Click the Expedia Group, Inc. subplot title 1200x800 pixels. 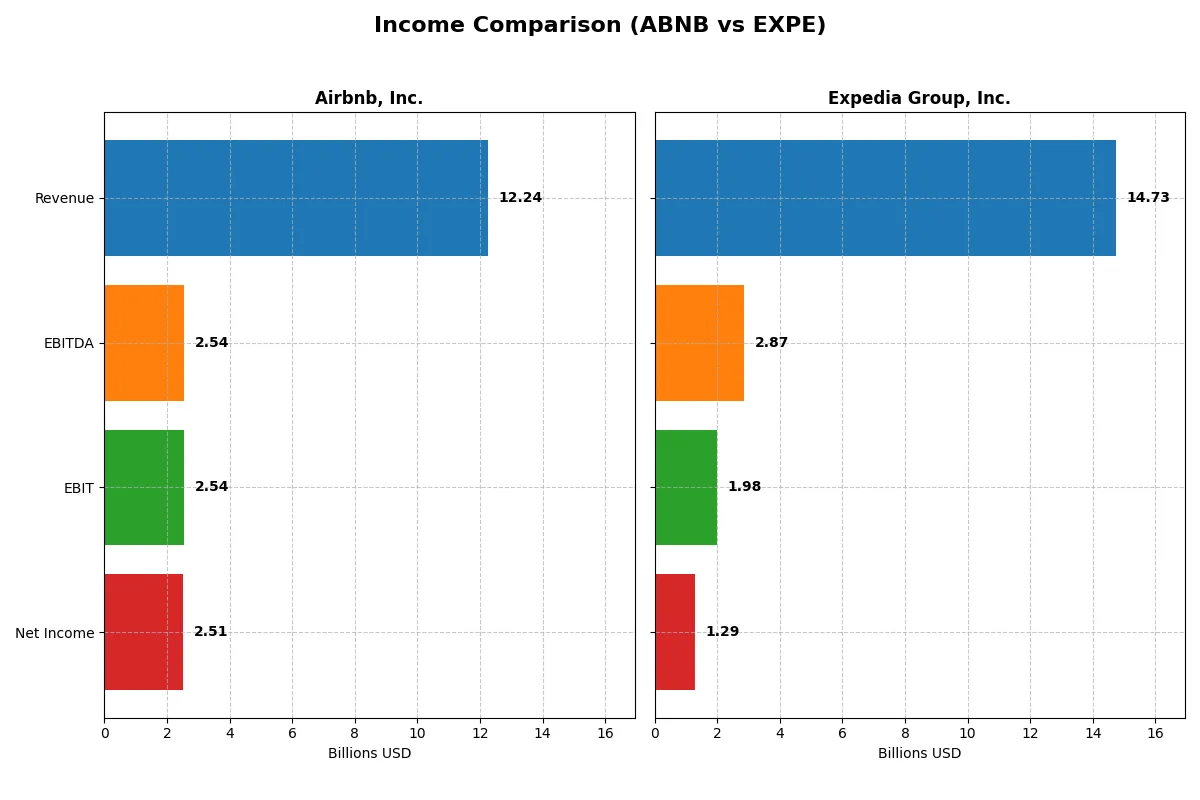click(x=918, y=98)
